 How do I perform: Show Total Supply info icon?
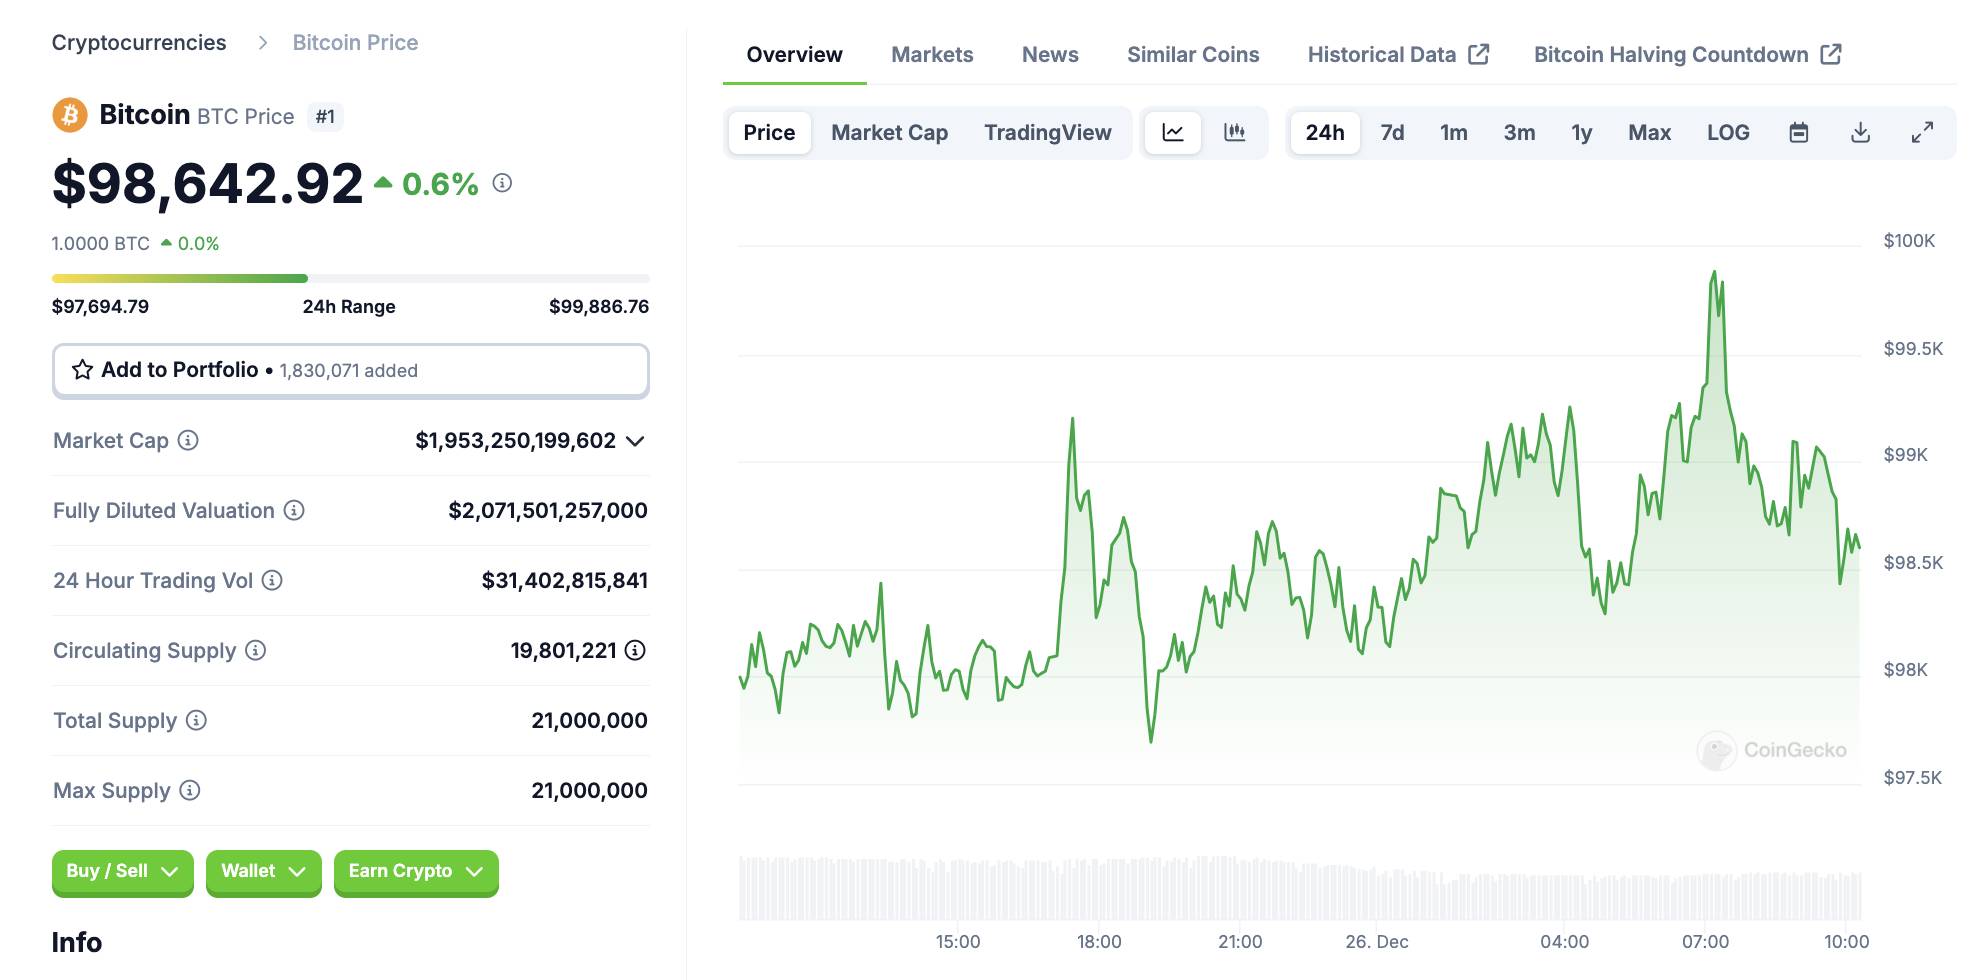[x=197, y=720]
